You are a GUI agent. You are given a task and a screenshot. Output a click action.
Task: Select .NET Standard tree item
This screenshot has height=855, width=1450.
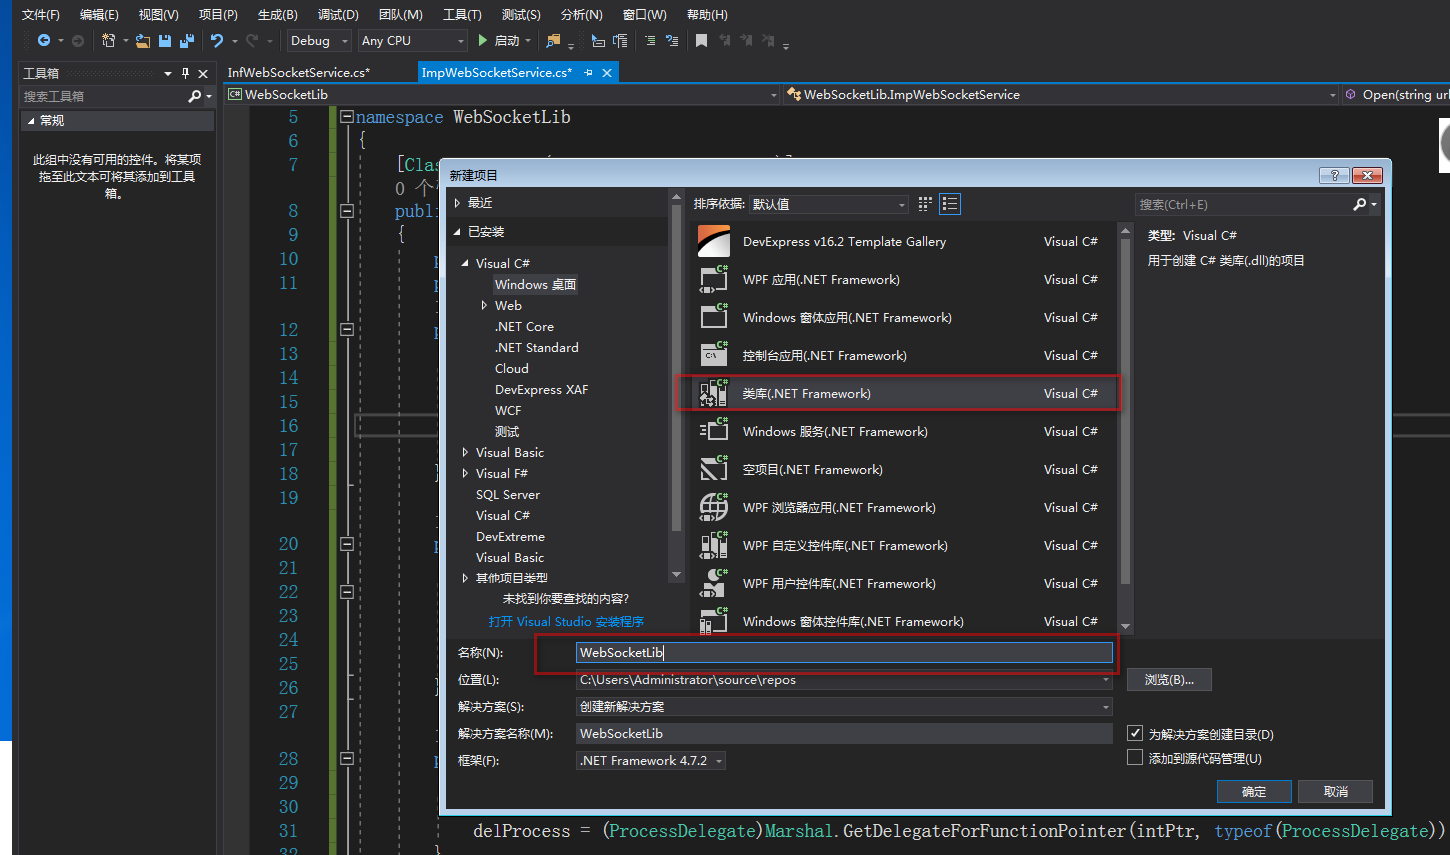point(537,348)
